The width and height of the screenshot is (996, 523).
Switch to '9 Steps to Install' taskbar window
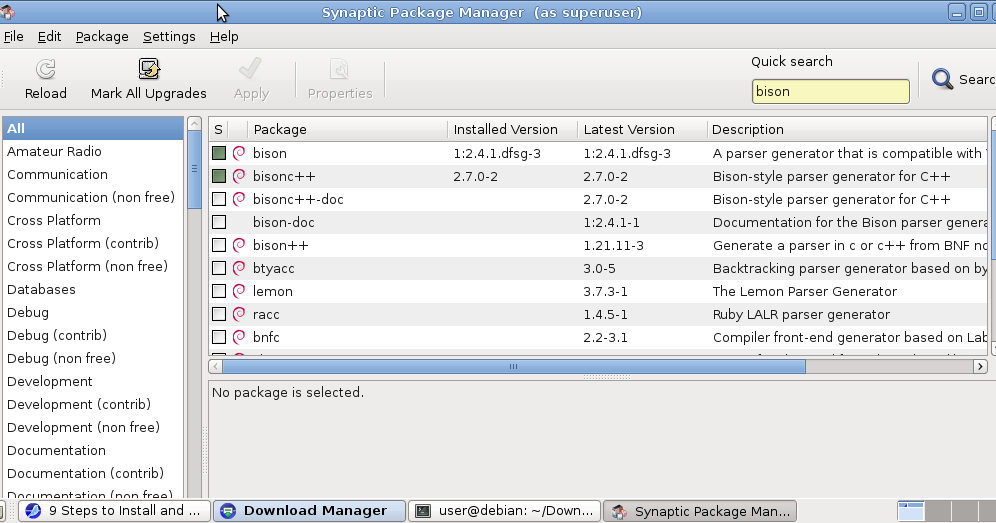pos(114,511)
